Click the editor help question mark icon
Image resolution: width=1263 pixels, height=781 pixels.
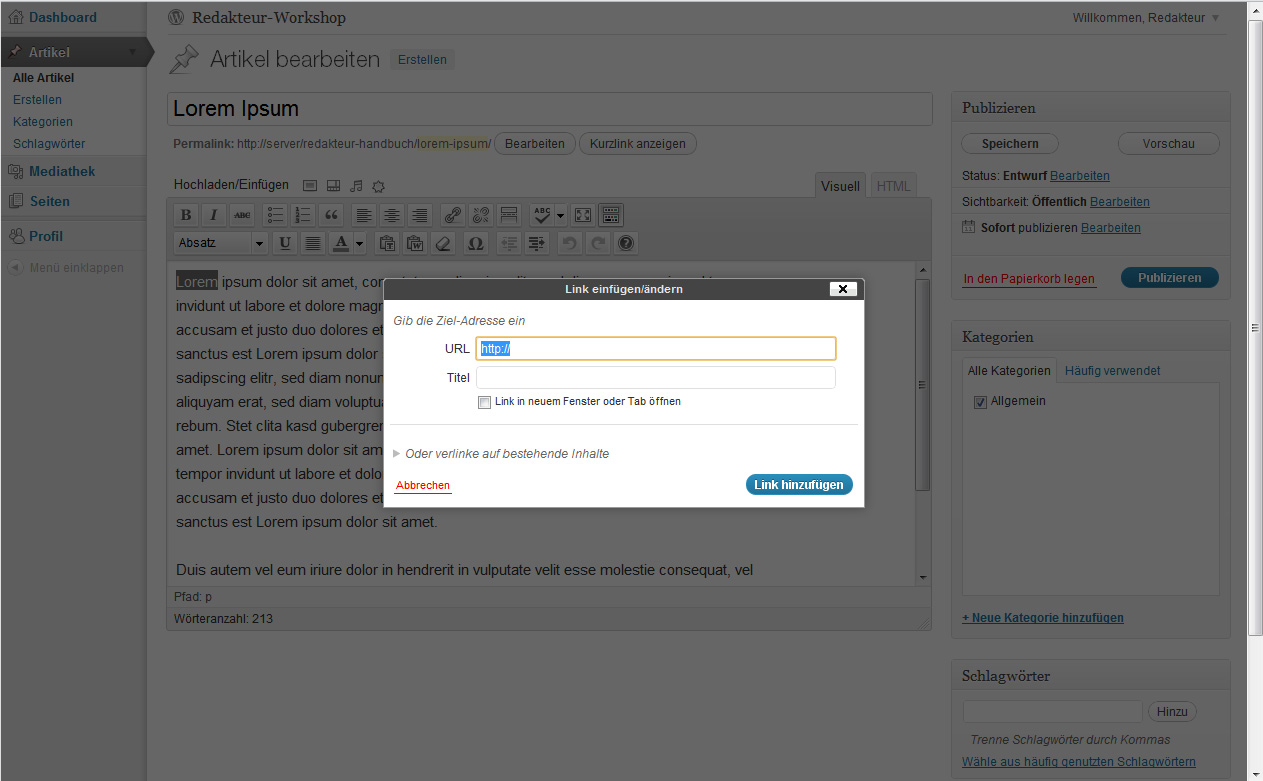[626, 243]
